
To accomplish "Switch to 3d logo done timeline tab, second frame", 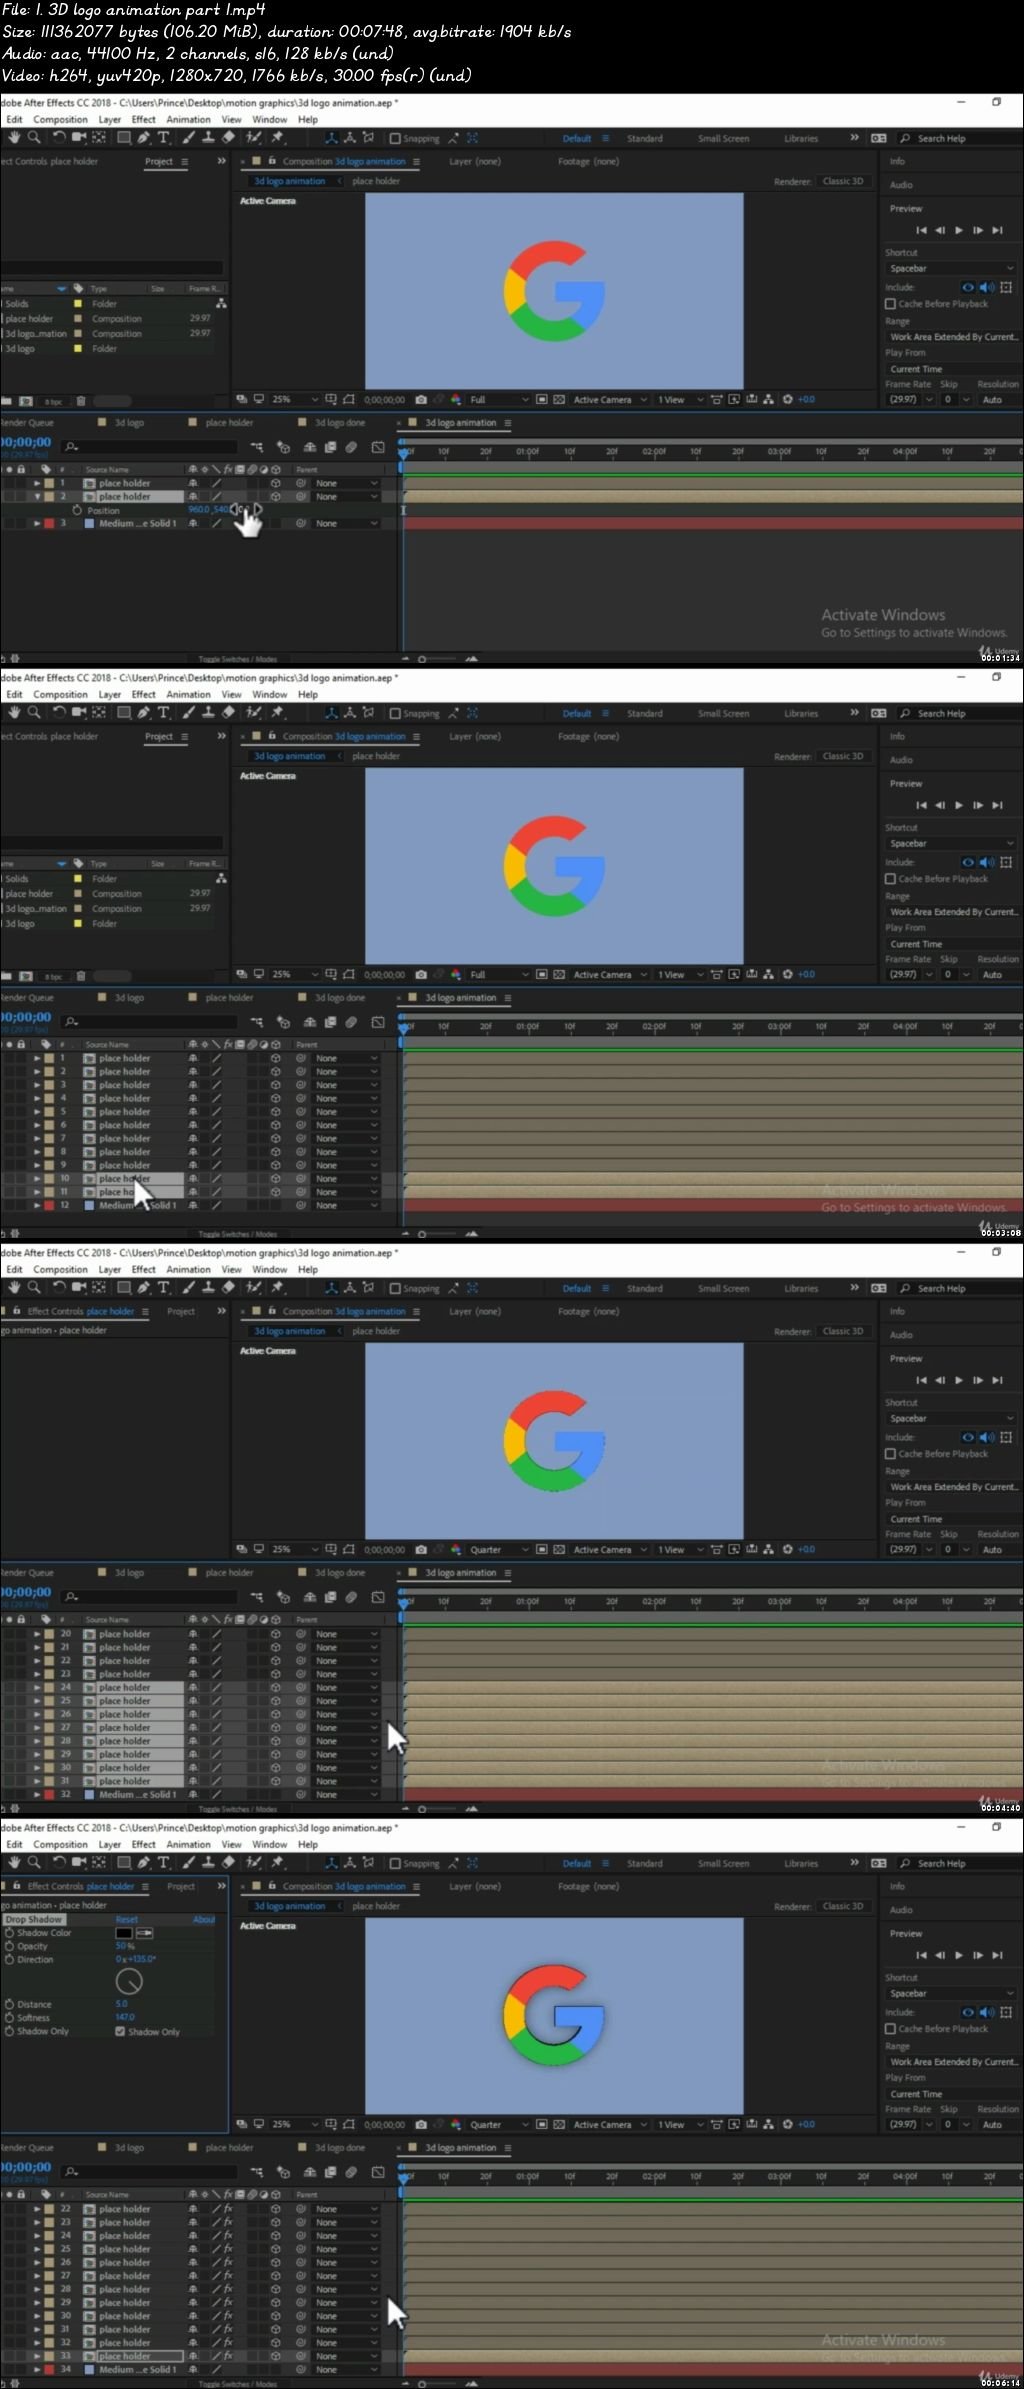I will coord(340,997).
